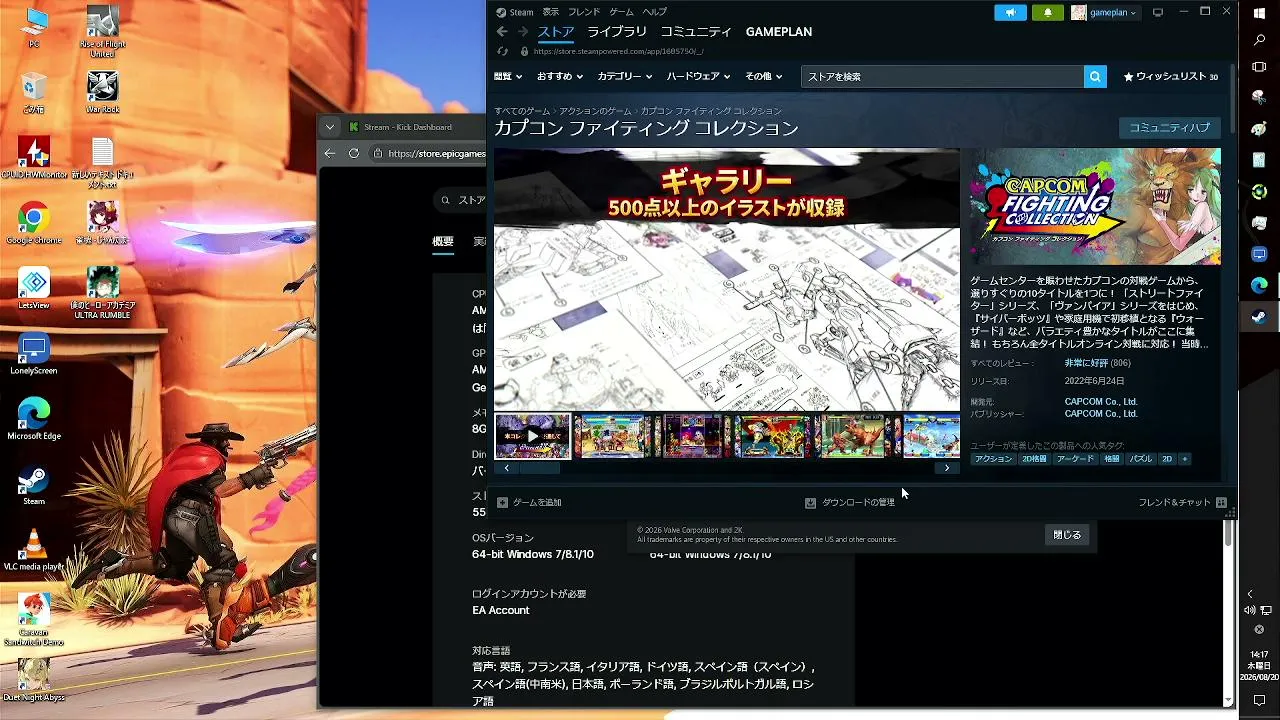
Task: Reload the Steam store page
Action: (502, 51)
